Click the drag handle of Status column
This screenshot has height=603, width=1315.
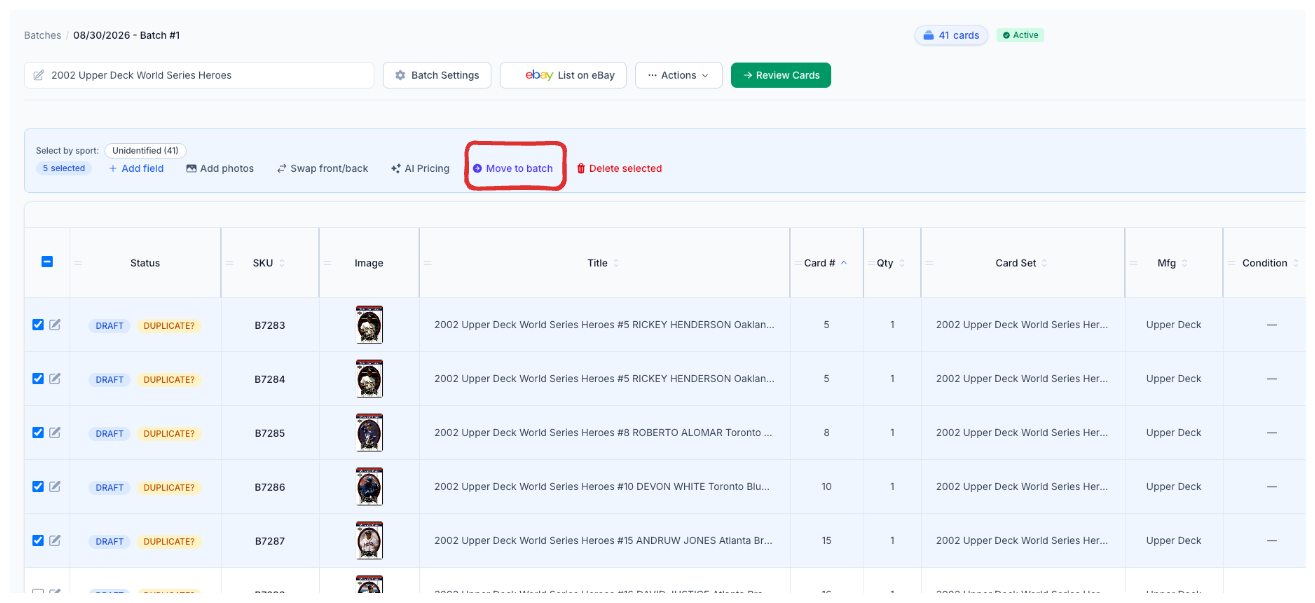pos(78,263)
